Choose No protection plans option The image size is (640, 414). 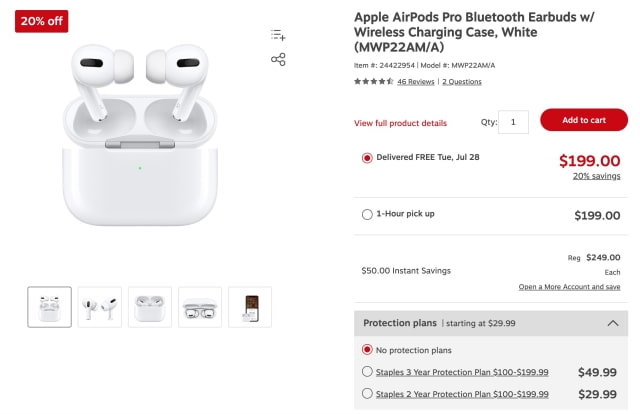coord(367,350)
